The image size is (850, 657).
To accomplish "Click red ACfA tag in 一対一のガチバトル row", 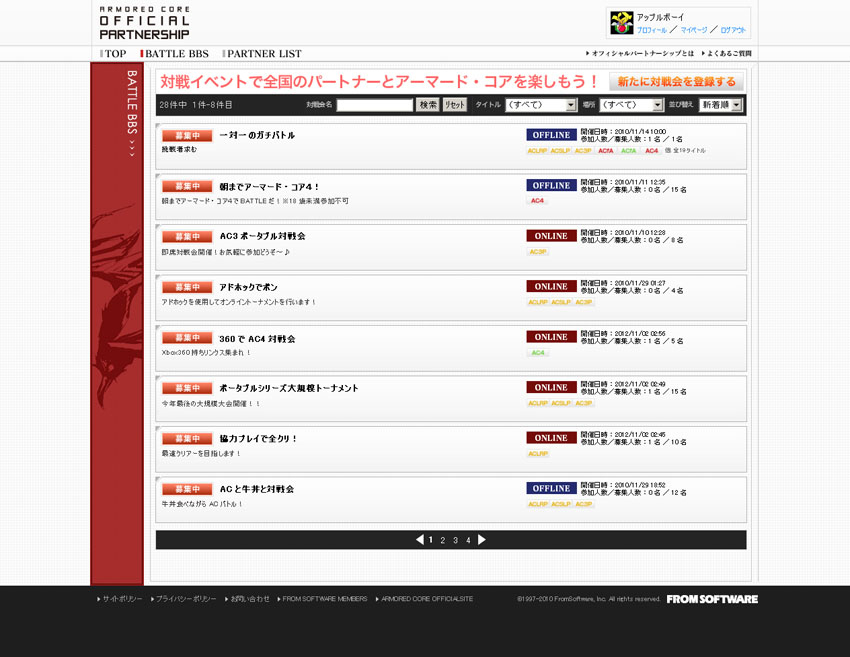I will point(606,151).
